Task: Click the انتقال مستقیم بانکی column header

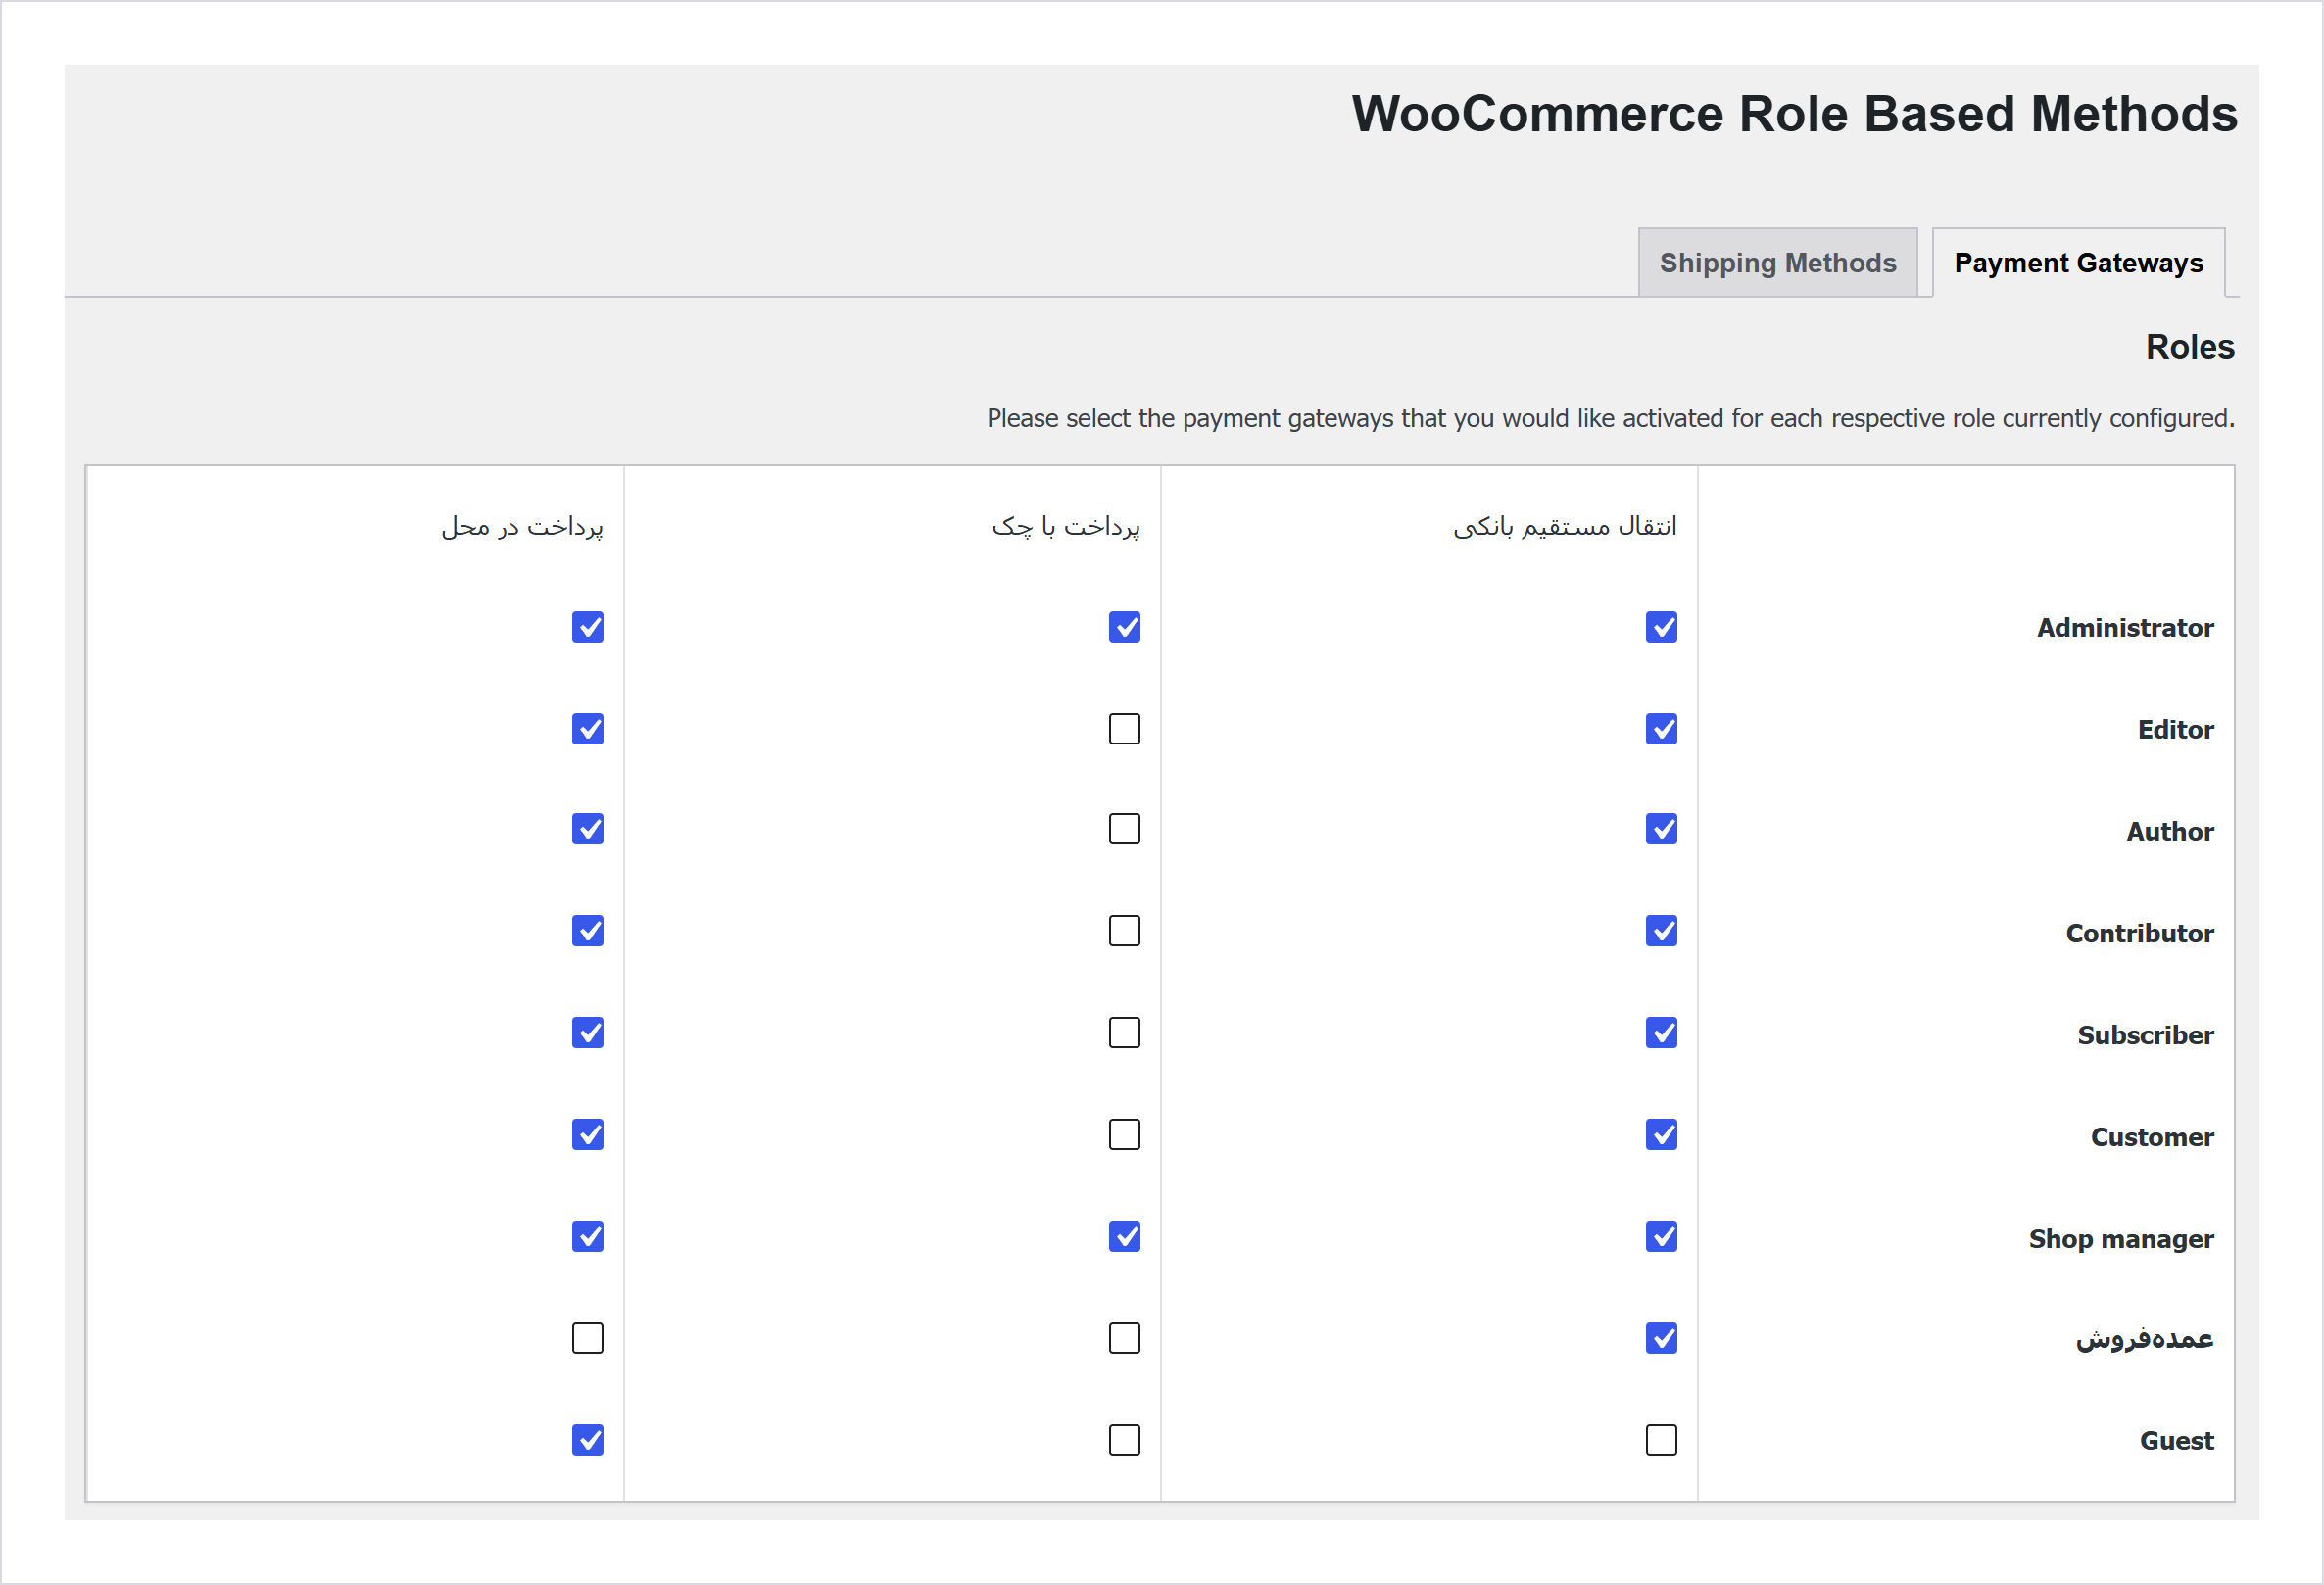Action: pyautogui.click(x=1565, y=526)
